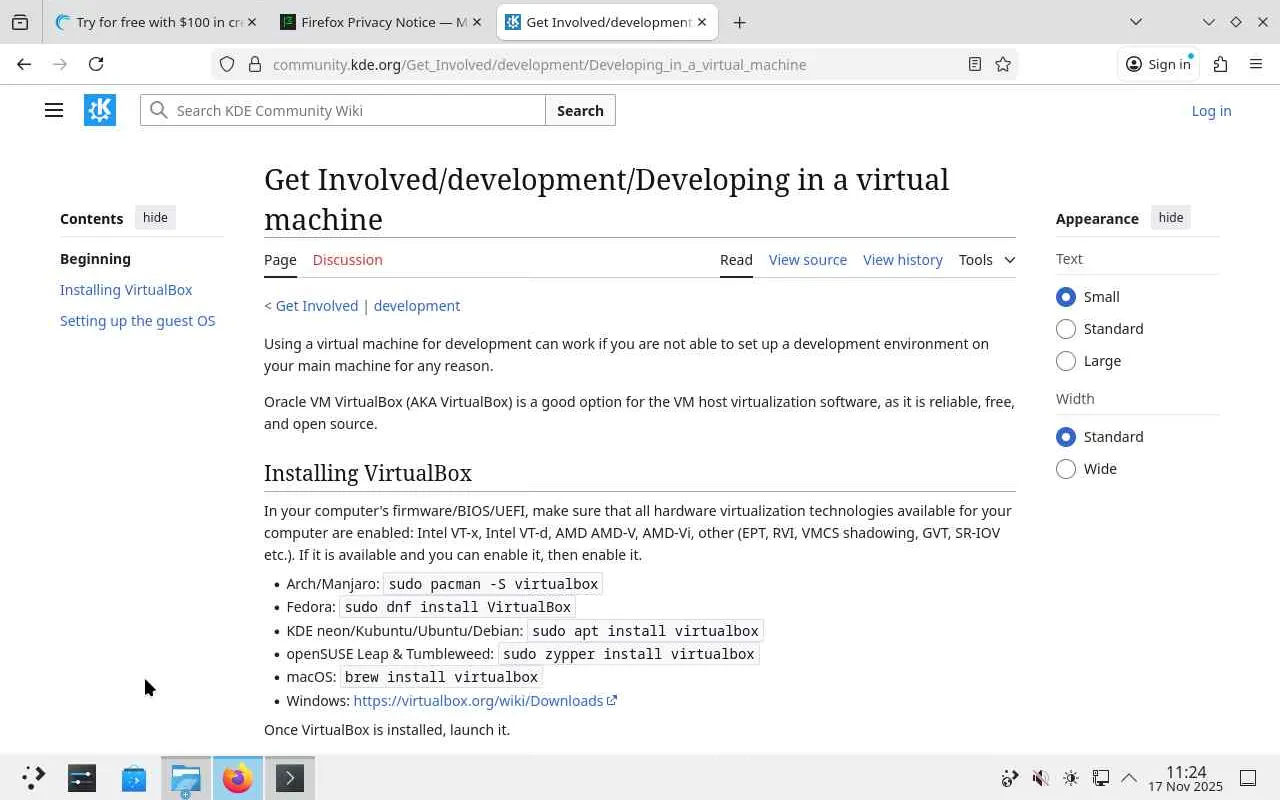Click the "sudo zypper install virtualbox" command text
Viewport: 1280px width, 800px height.
628,654
